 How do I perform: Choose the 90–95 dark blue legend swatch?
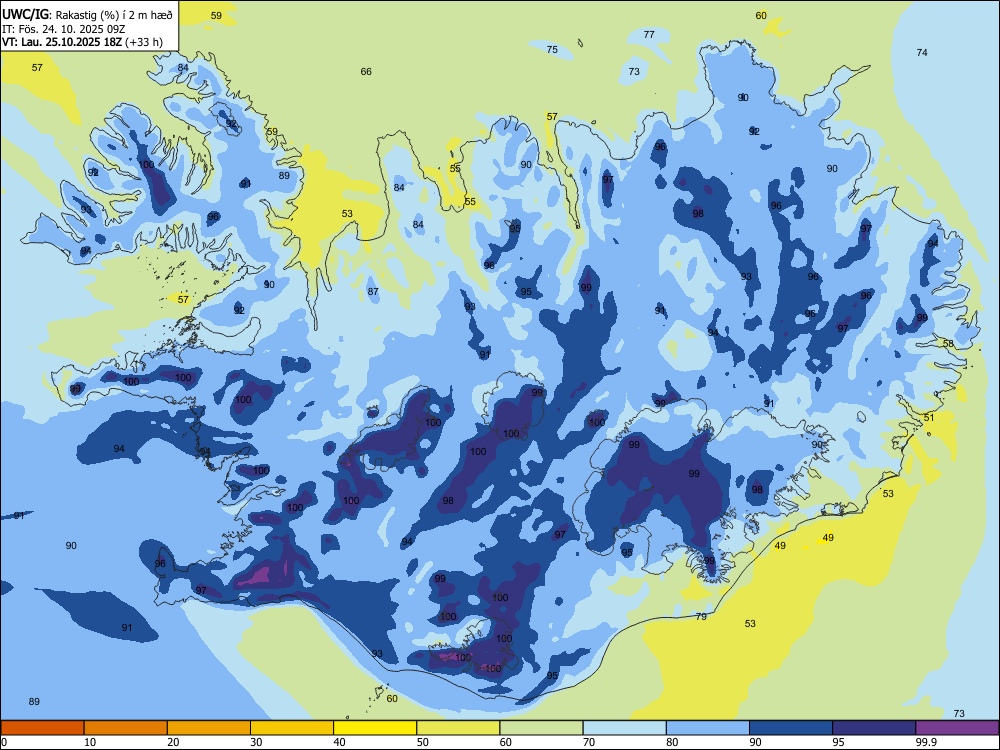point(791,728)
